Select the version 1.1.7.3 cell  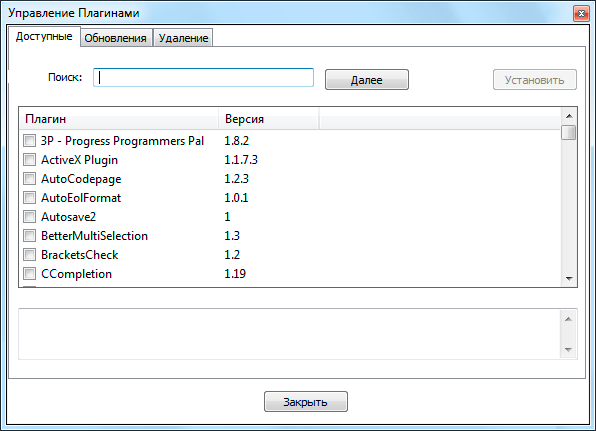[x=241, y=160]
